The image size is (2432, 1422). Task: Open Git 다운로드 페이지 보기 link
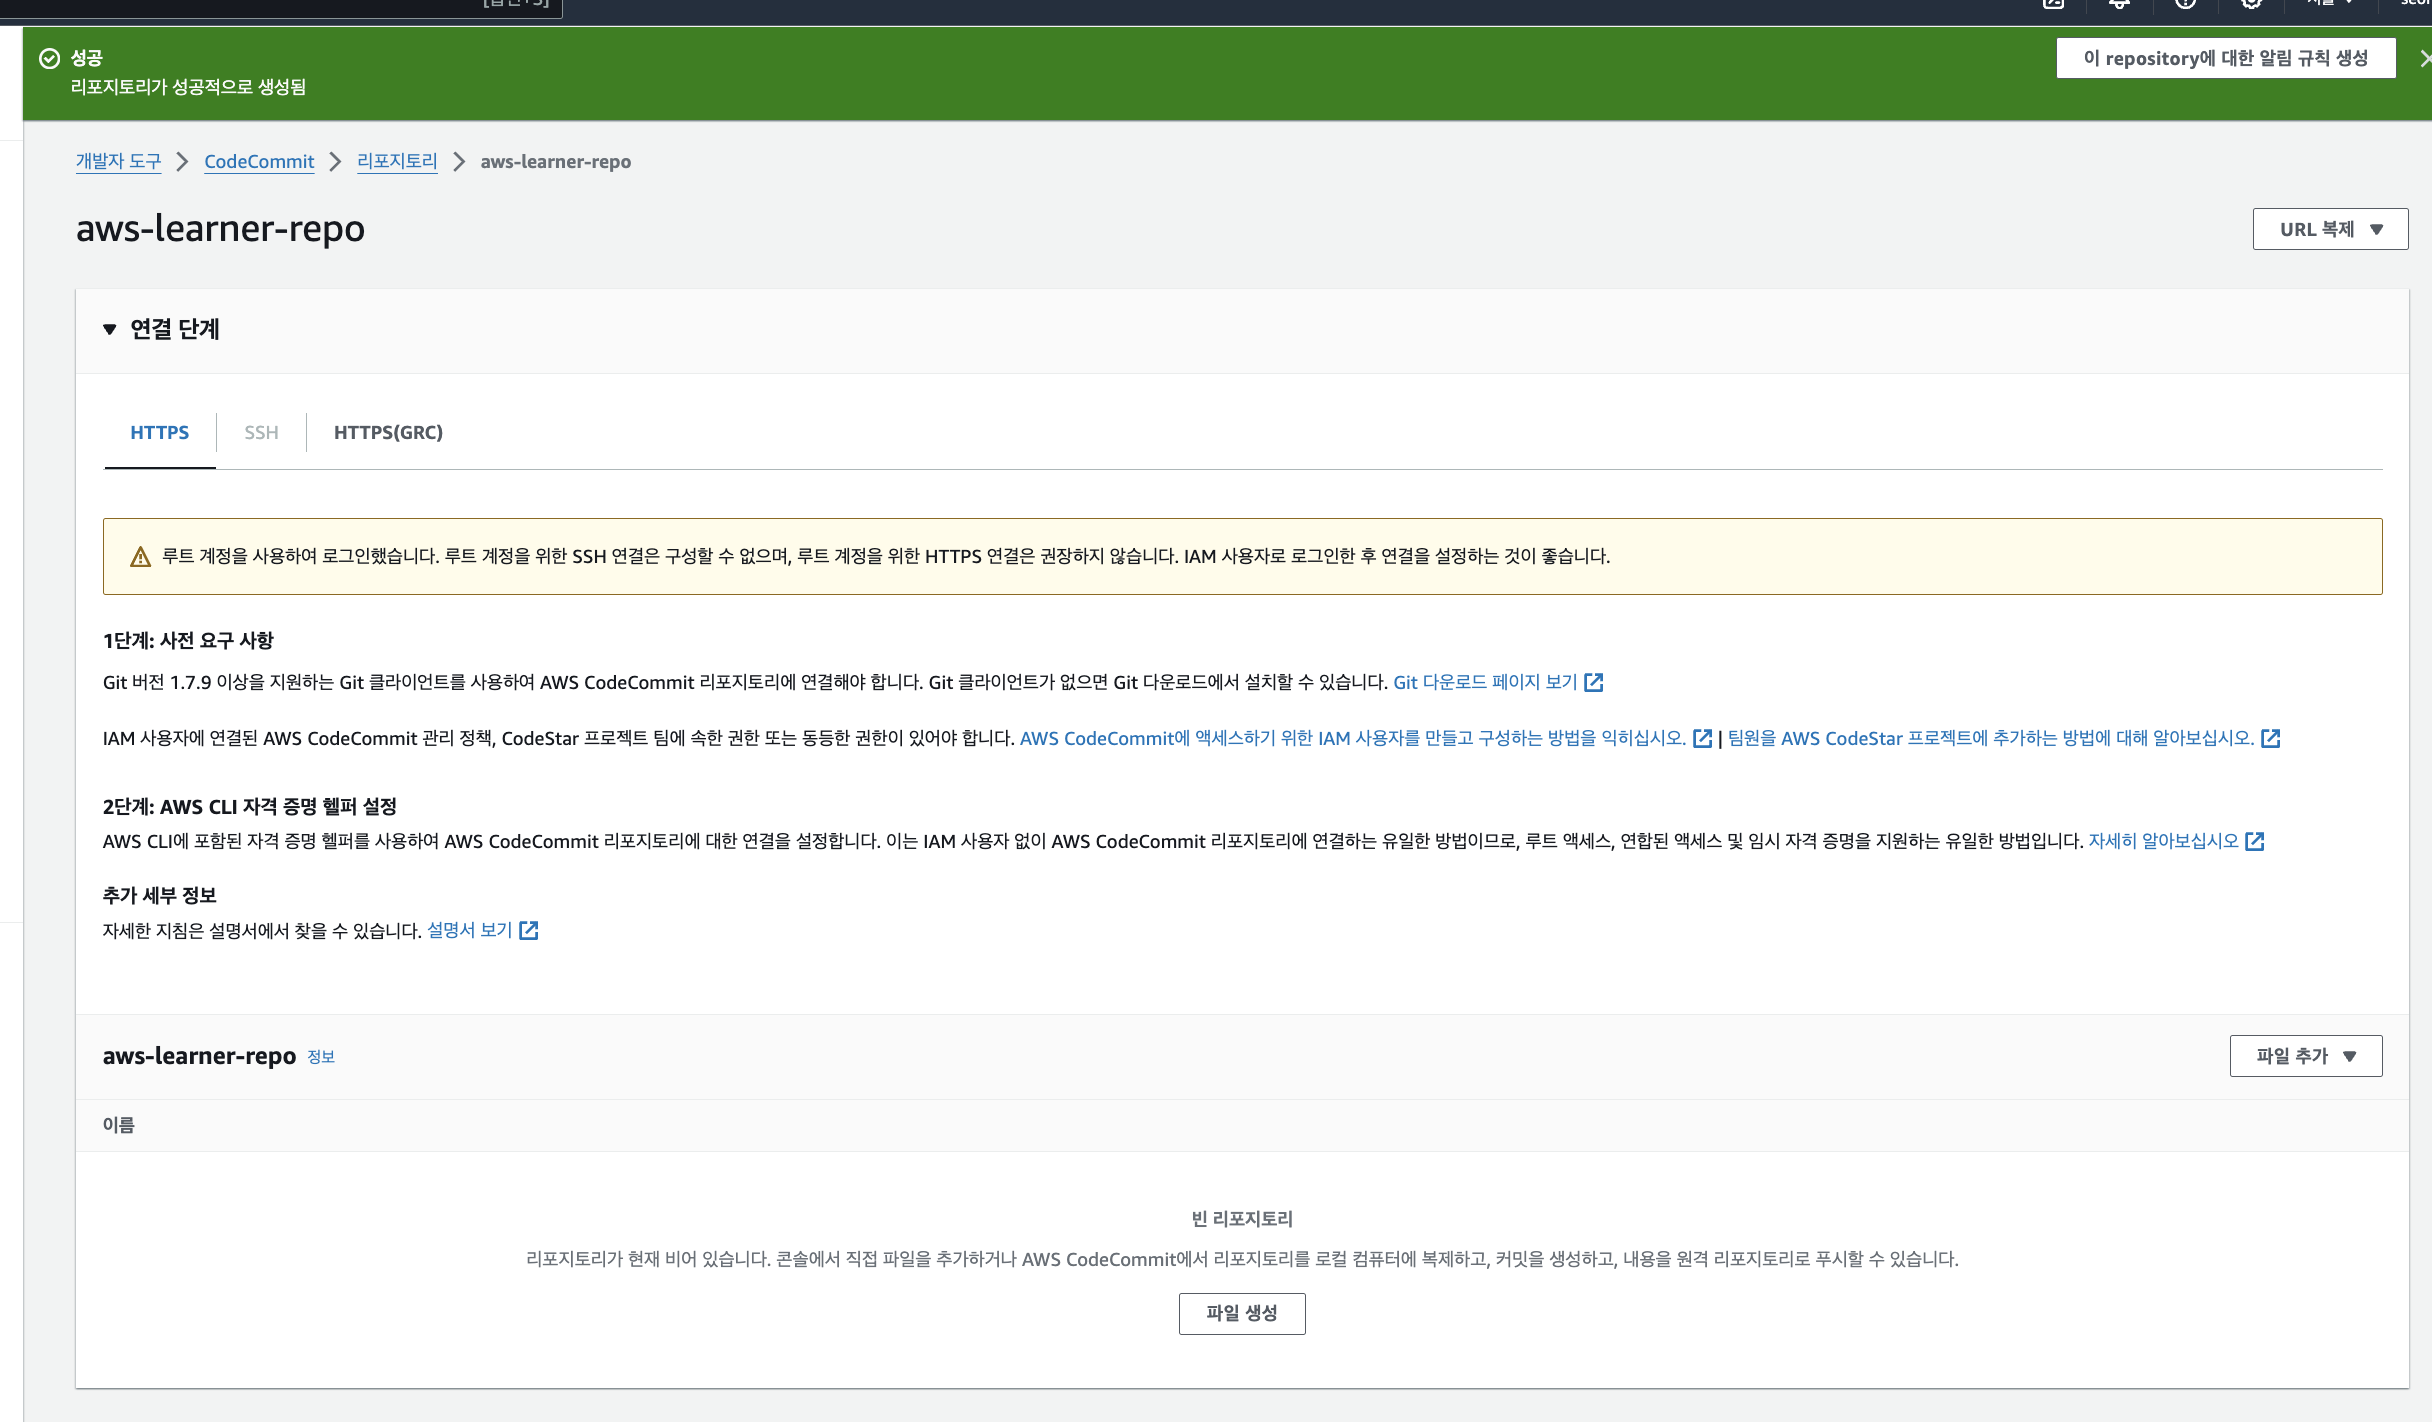1485,682
